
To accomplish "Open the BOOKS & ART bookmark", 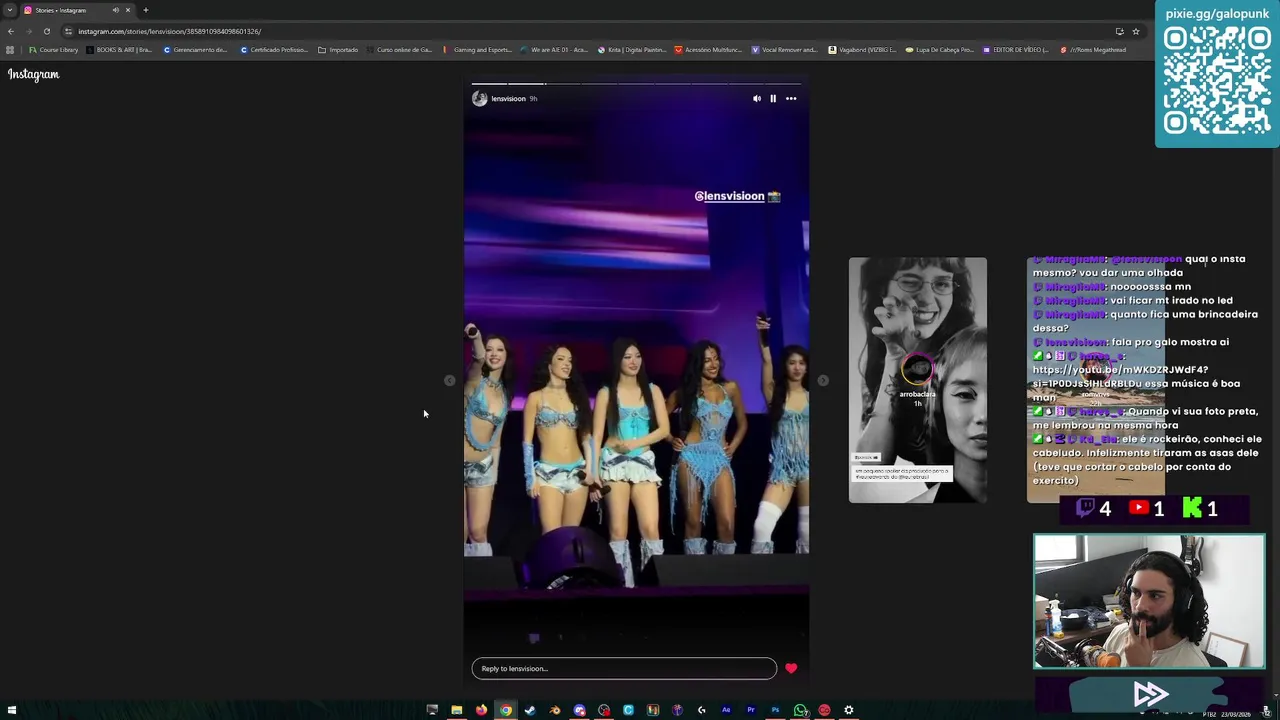I will tap(119, 50).
